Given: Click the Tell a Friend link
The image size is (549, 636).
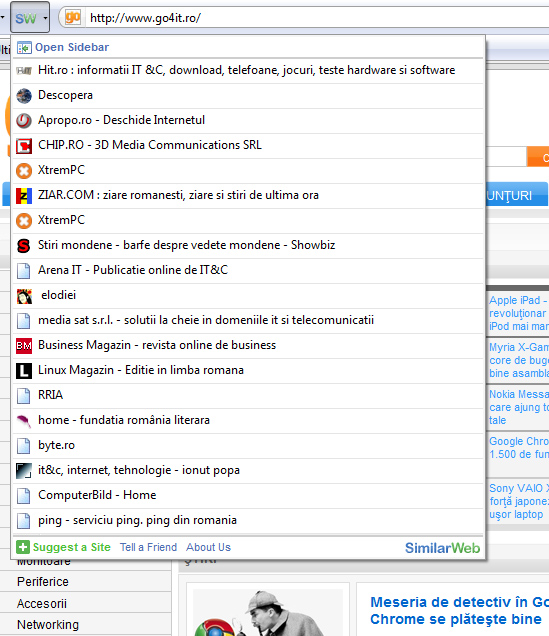Looking at the screenshot, I should point(148,547).
